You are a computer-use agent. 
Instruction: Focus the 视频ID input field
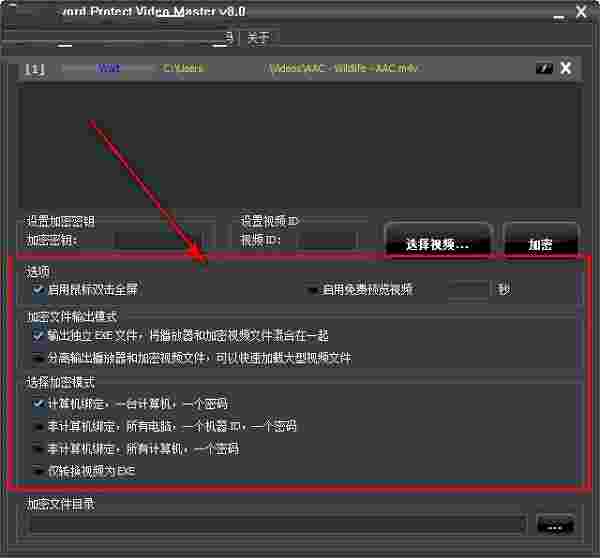coord(328,240)
